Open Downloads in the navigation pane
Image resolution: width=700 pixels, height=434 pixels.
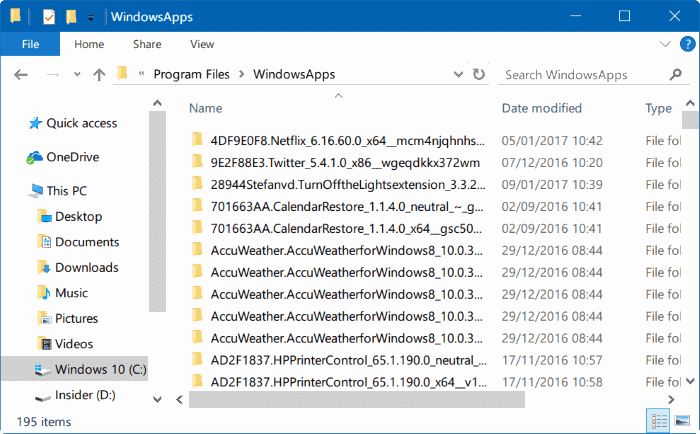[78, 267]
